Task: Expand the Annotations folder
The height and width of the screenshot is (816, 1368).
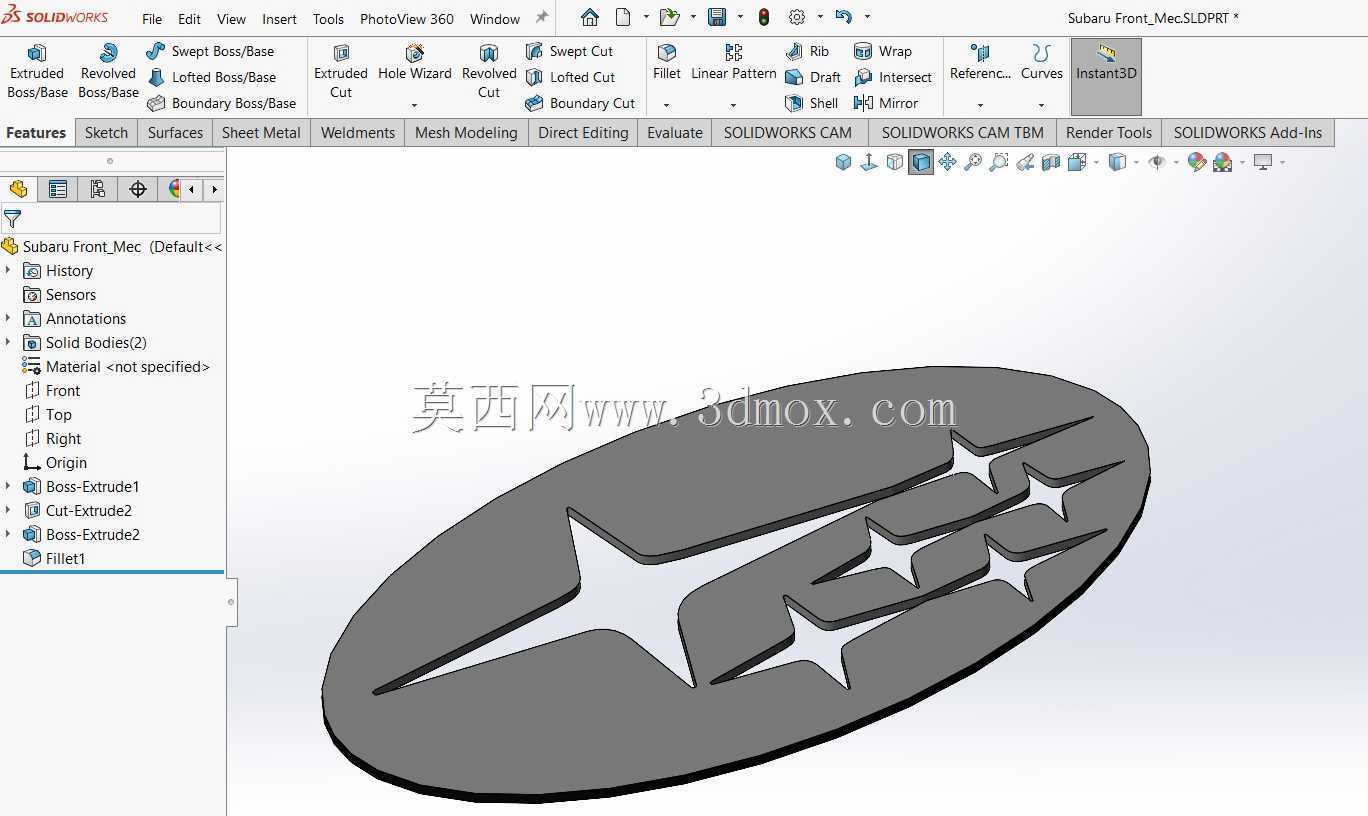Action: click(8, 318)
